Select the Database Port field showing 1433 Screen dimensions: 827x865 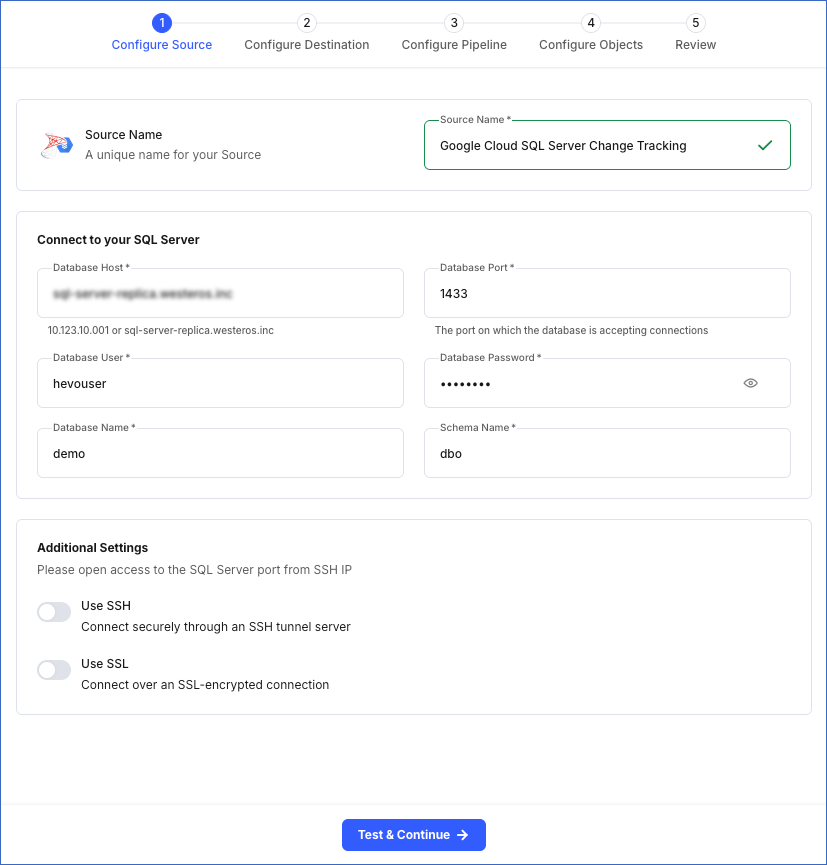click(x=607, y=293)
